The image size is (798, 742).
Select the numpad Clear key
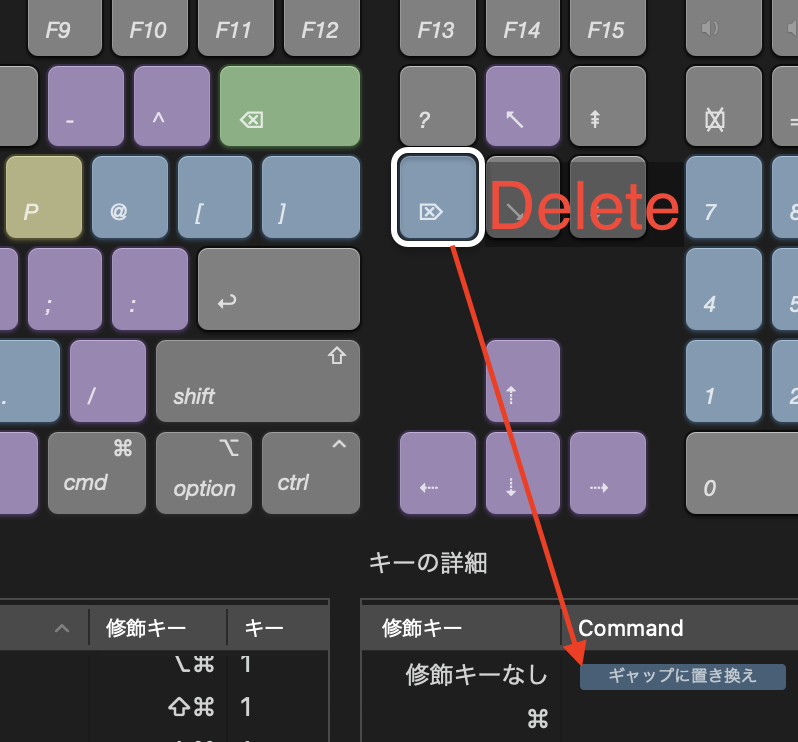724,106
